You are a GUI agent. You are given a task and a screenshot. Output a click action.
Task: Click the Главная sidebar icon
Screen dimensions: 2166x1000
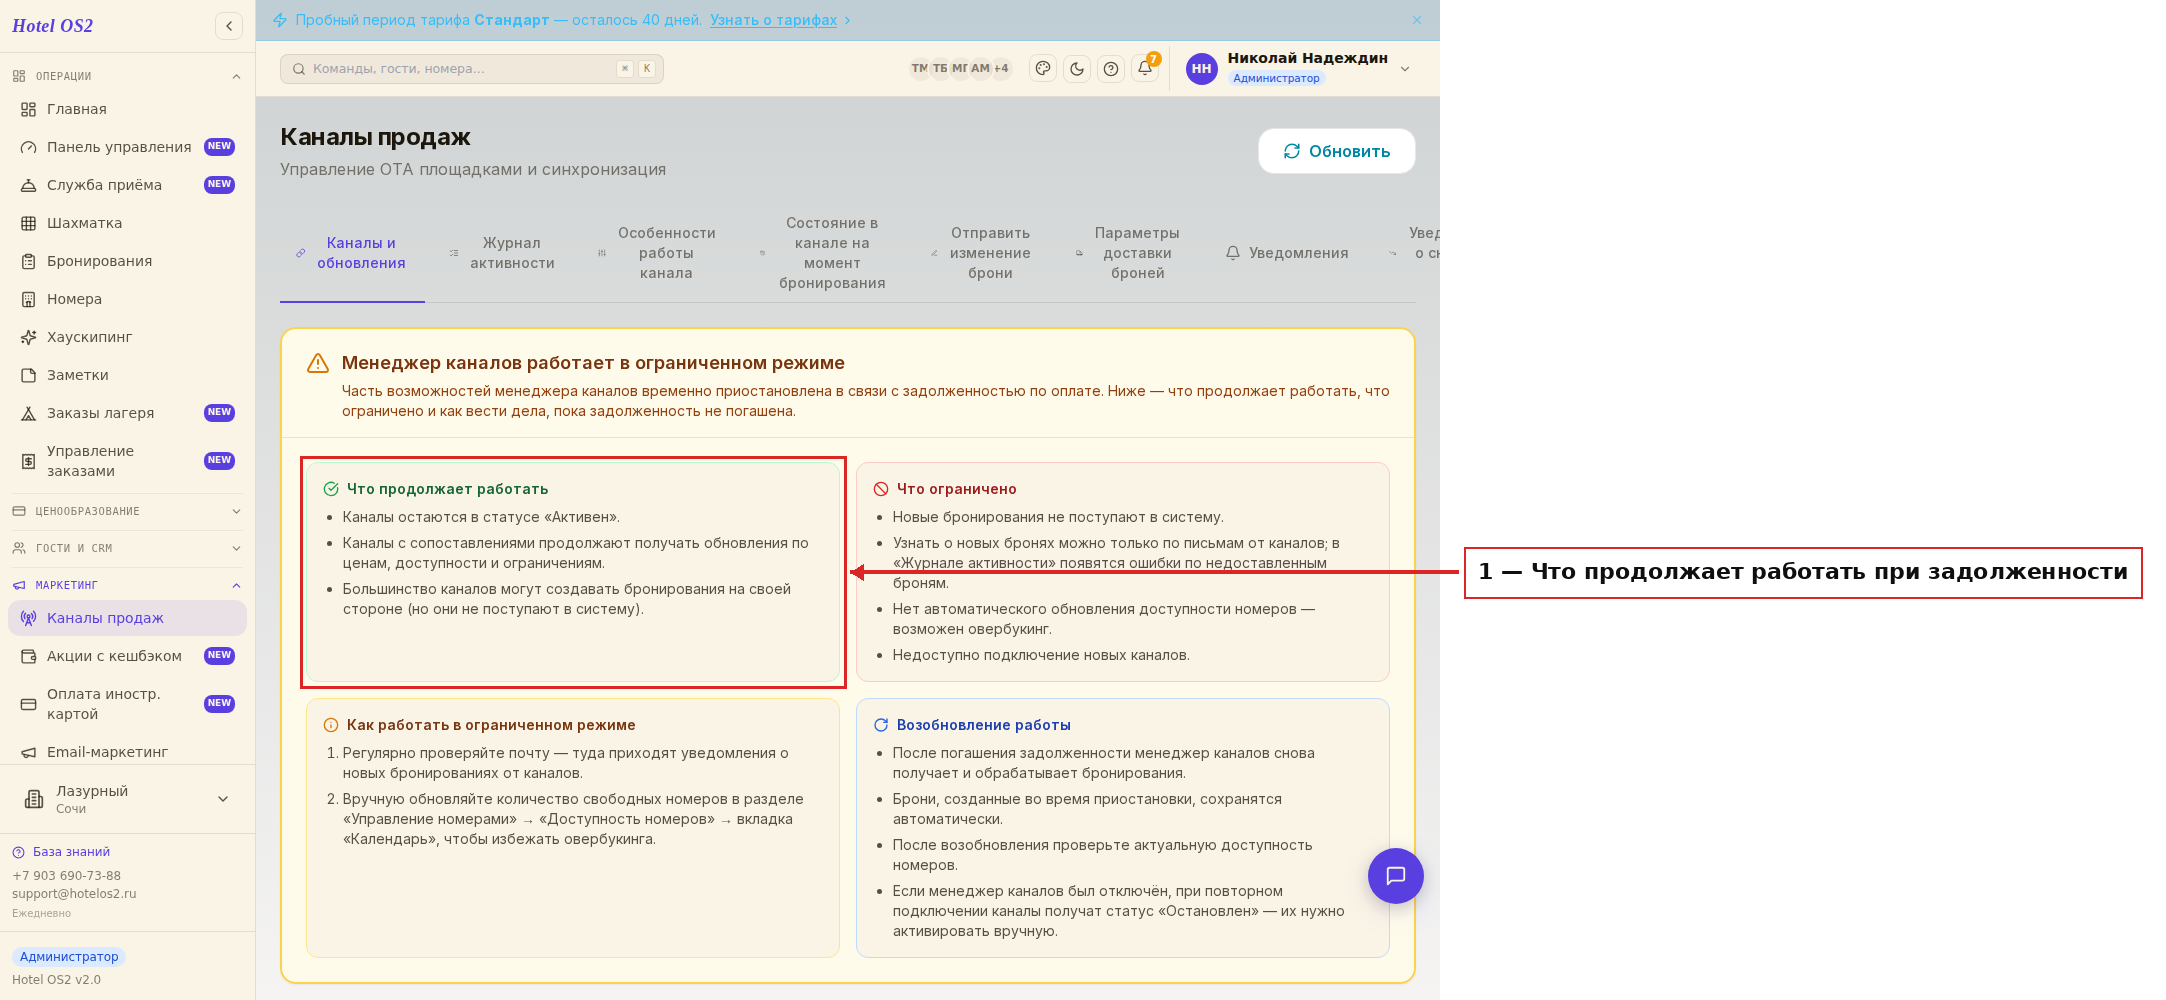(x=29, y=109)
